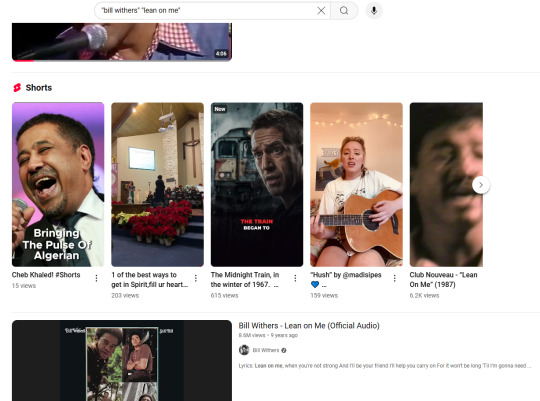Image resolution: width=540 pixels, height=401 pixels.
Task: Click the '6.2K views' text
Action: click(424, 296)
